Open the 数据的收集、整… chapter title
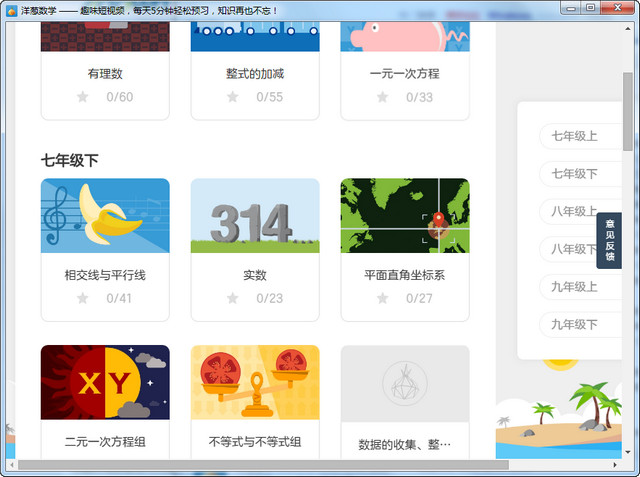The height and width of the screenshot is (477, 640). coord(405,444)
